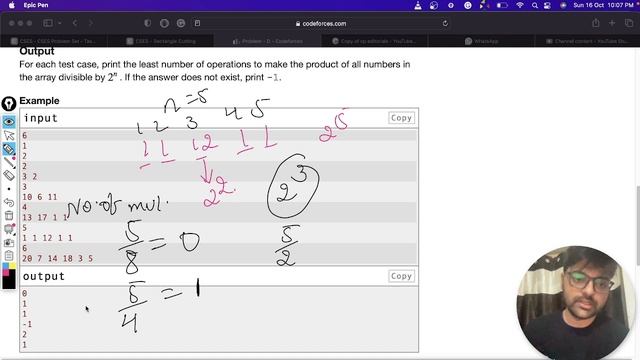Click the 'Output' section heading
The image size is (640, 360).
click(37, 51)
